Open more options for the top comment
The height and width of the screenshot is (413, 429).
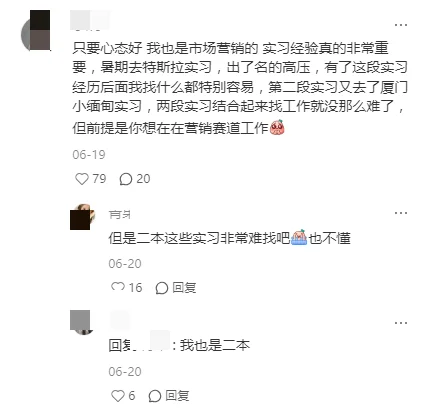click(x=401, y=25)
